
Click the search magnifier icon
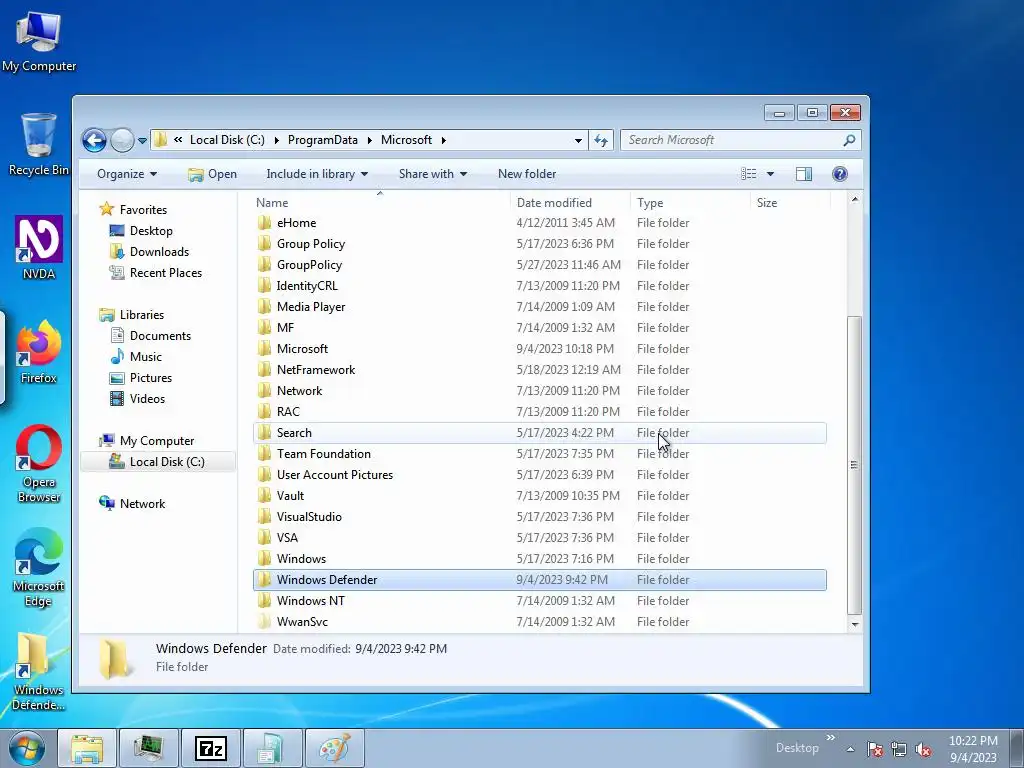pos(849,140)
